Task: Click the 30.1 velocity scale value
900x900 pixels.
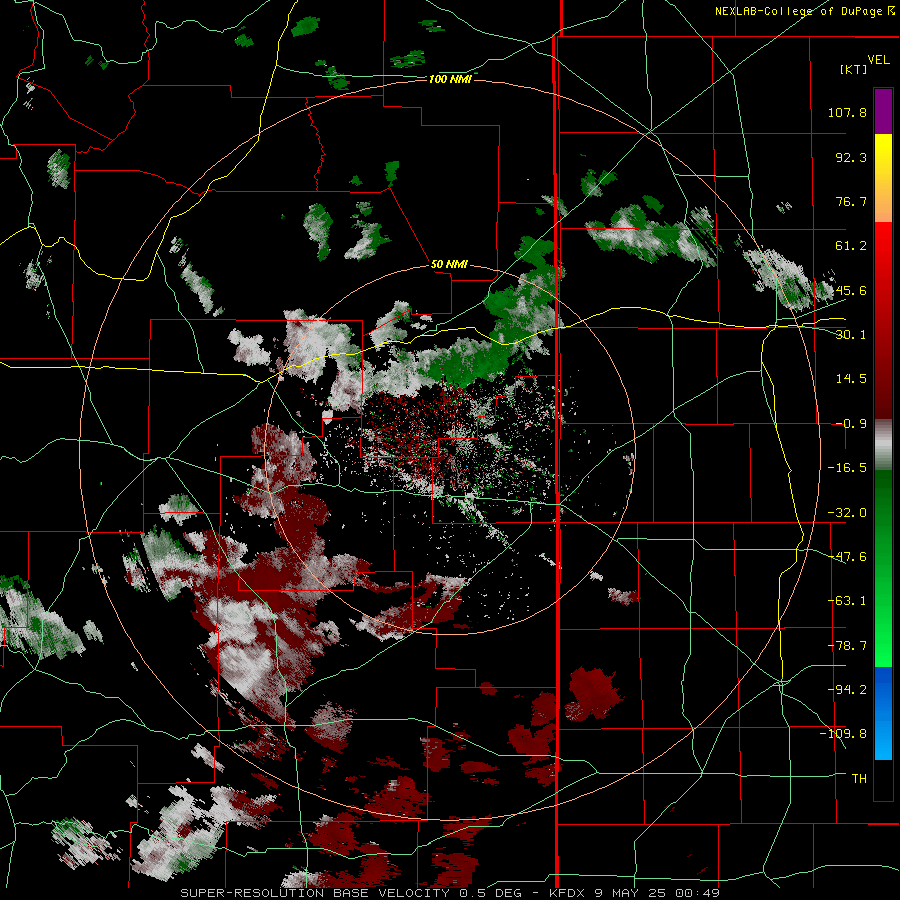Action: pos(851,335)
